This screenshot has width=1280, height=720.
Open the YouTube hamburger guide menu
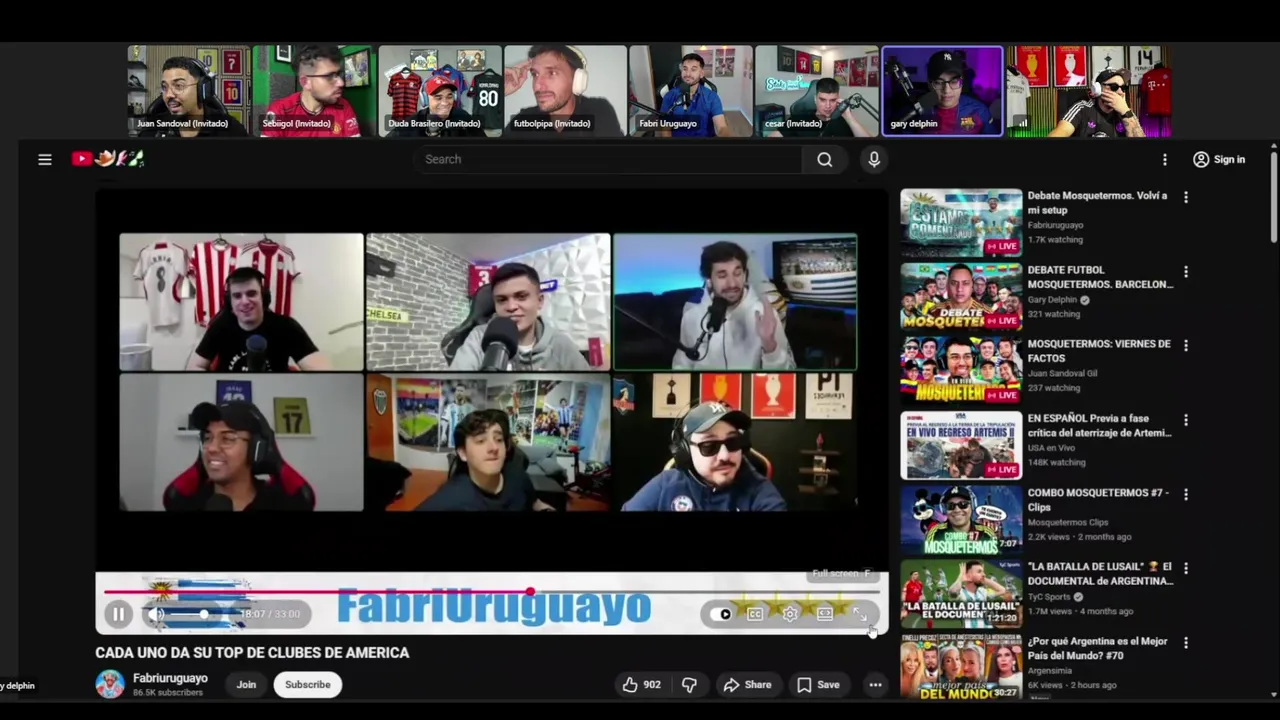(x=45, y=159)
